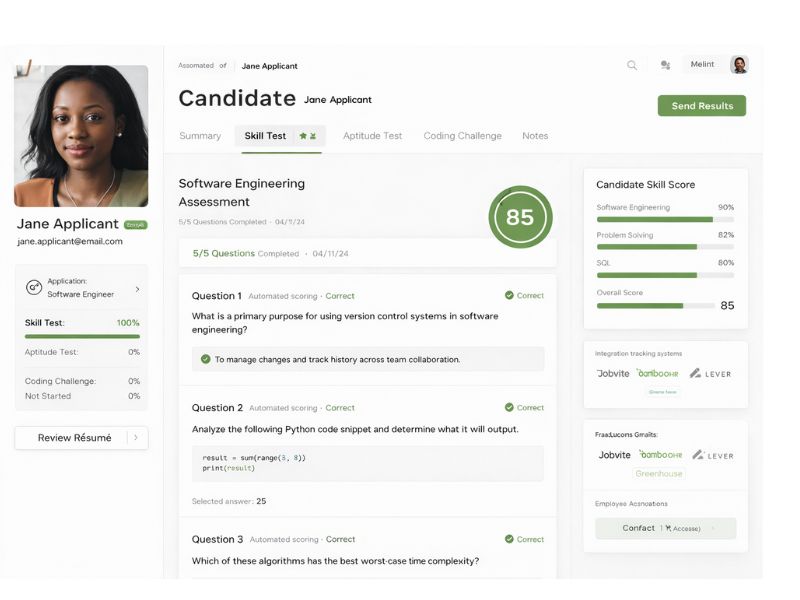Open search with the magnifier icon
The width and height of the screenshot is (800, 600).
point(632,63)
